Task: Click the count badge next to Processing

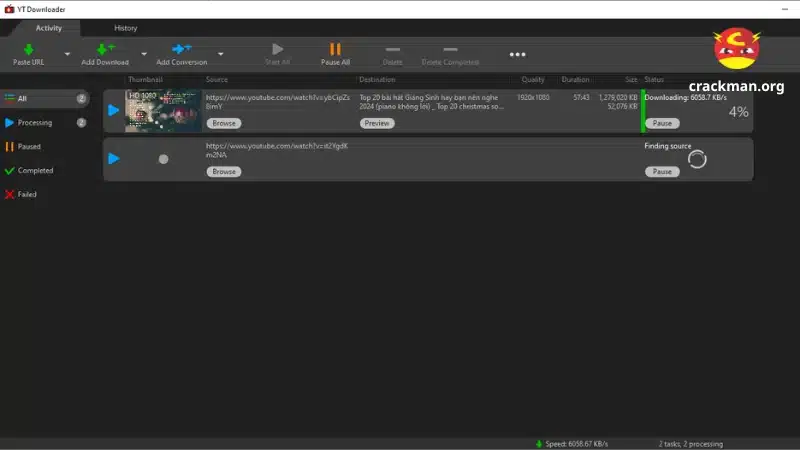Action: [x=81, y=122]
